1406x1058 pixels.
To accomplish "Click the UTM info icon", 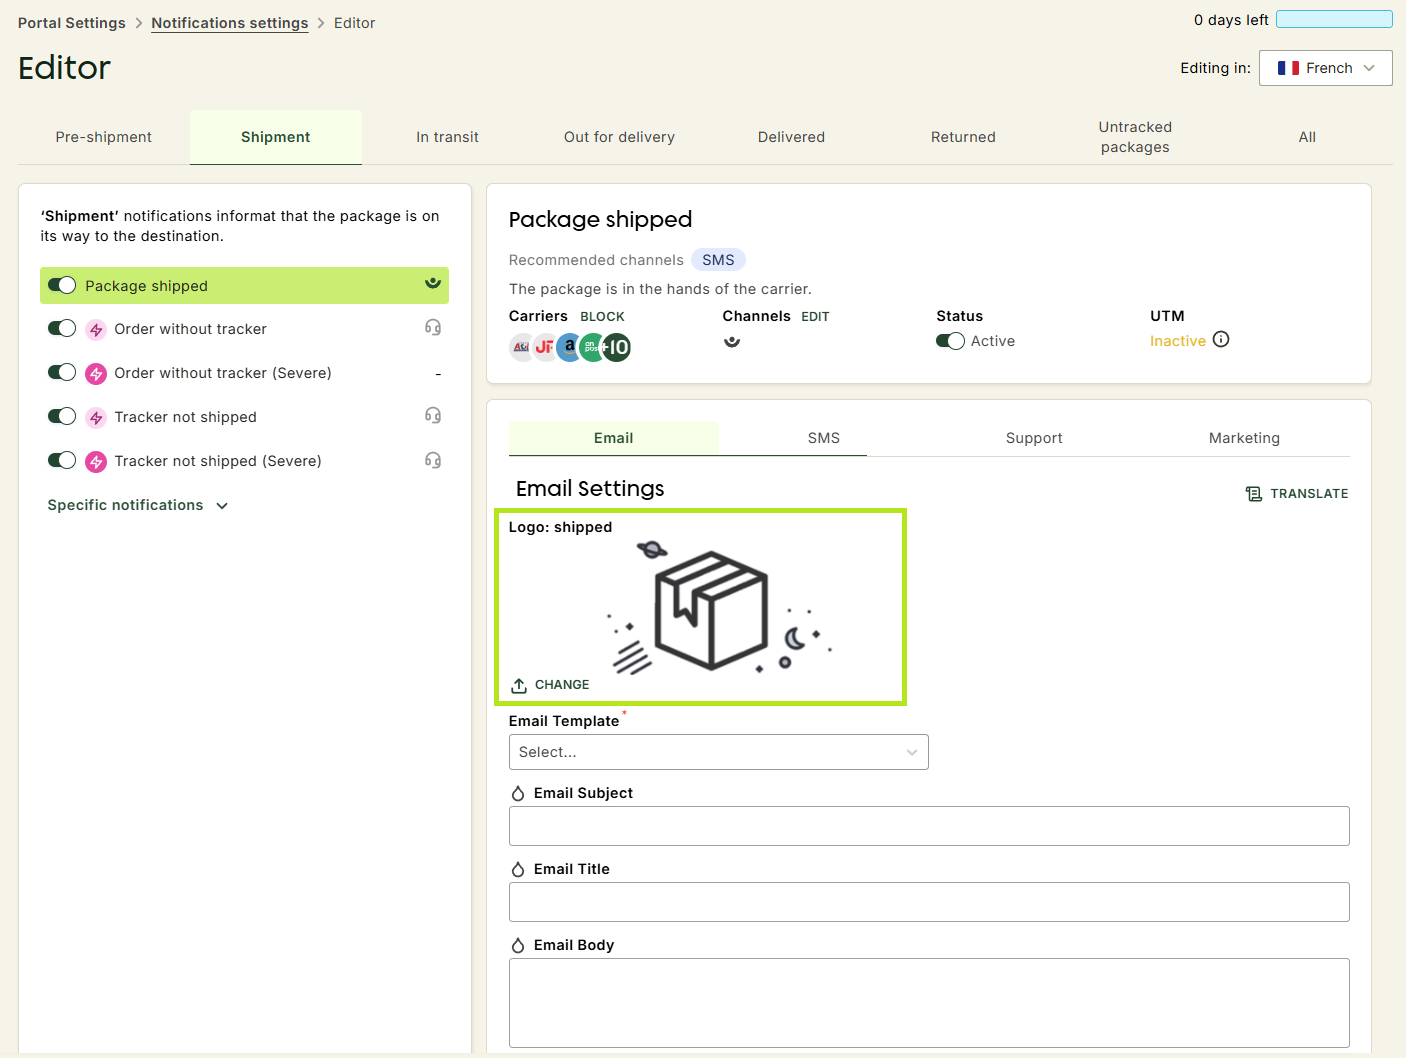I will click(1221, 339).
